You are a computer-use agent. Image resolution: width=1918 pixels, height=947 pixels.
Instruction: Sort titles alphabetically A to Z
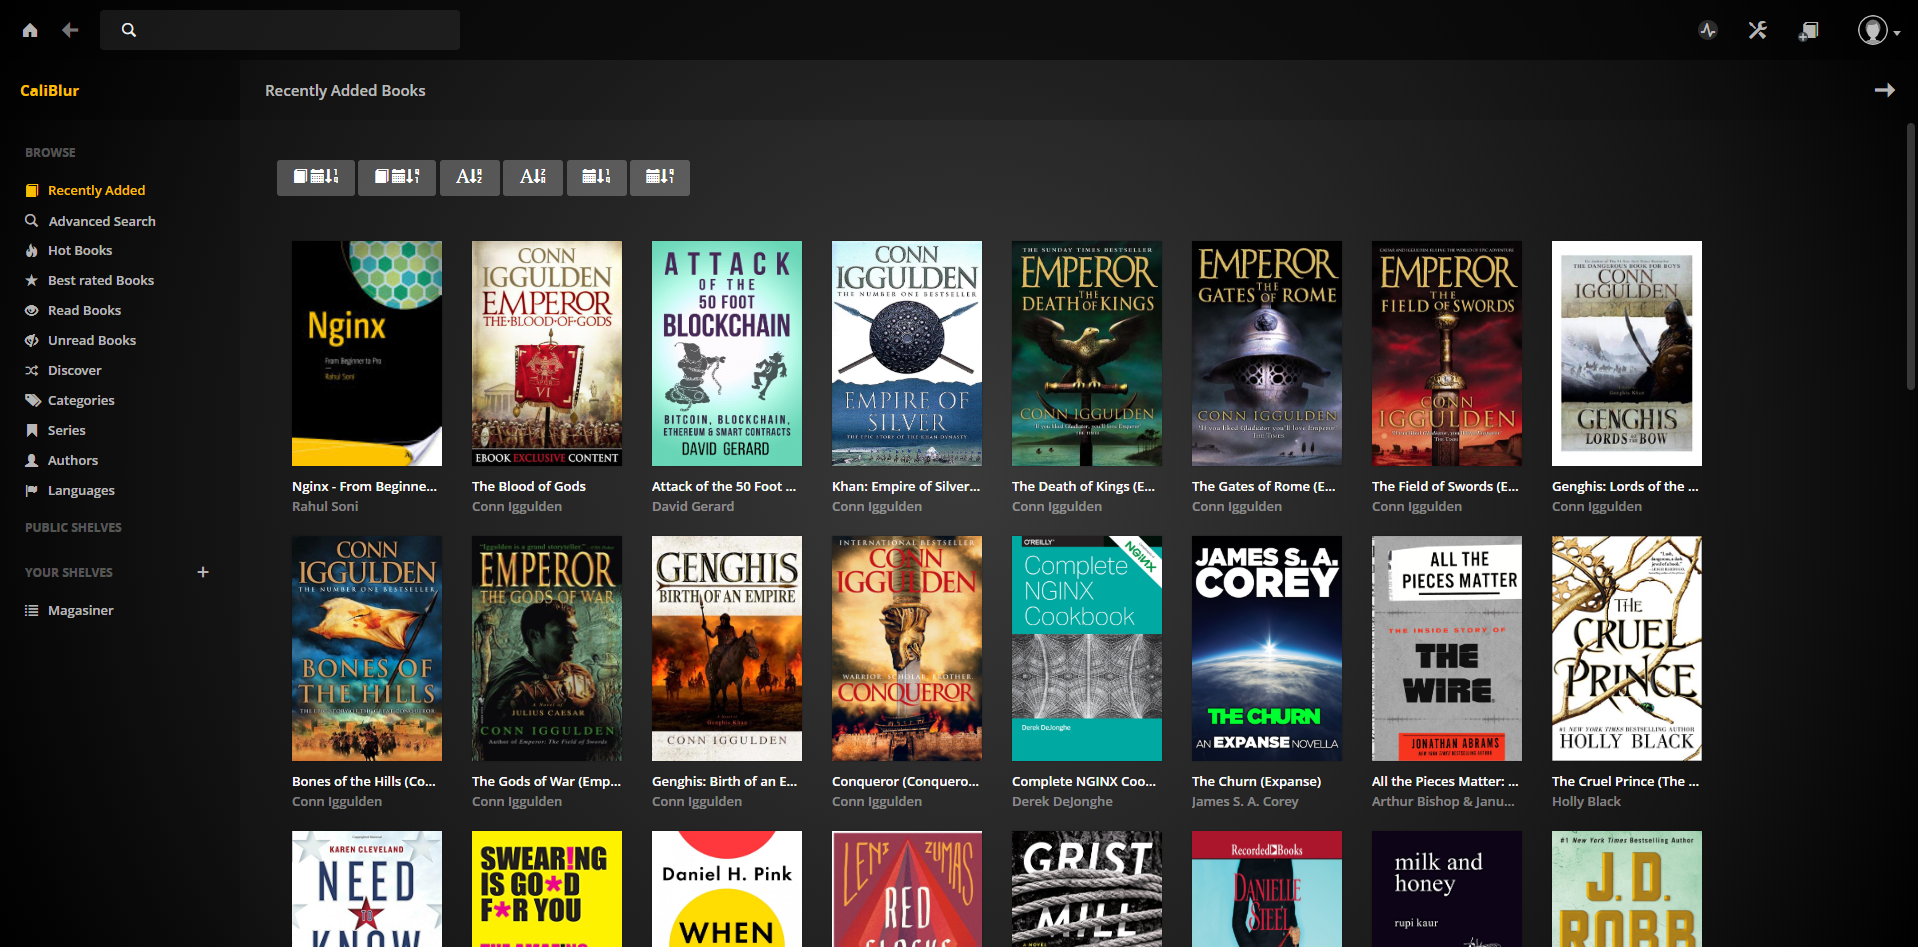[469, 177]
